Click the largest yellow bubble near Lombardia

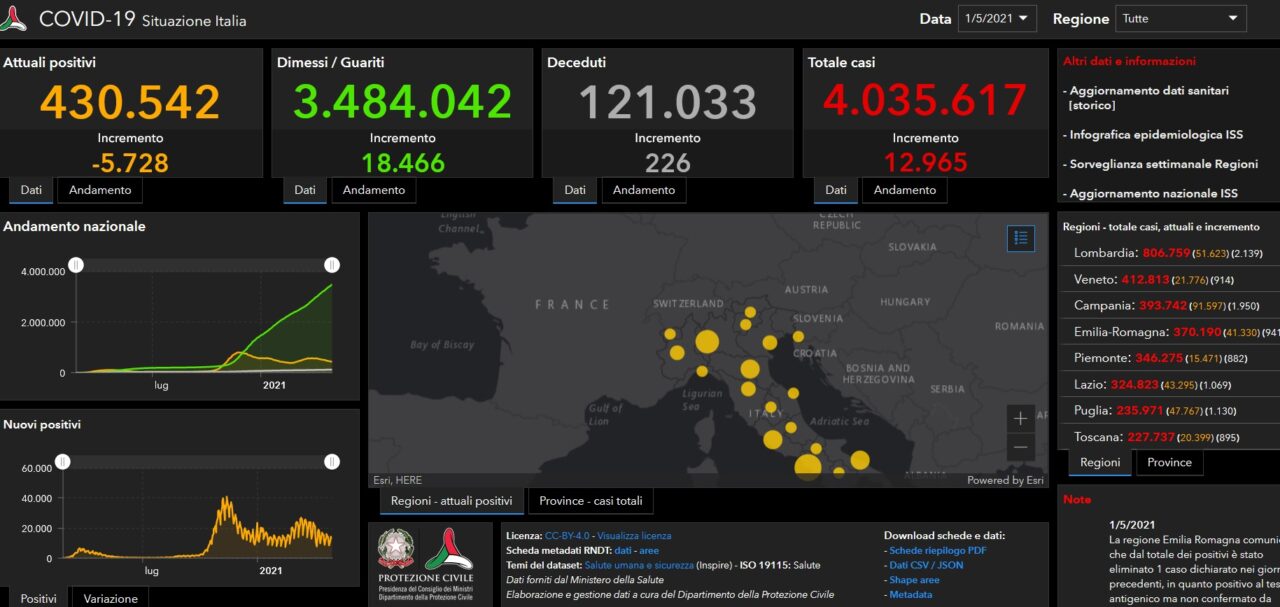click(x=706, y=342)
